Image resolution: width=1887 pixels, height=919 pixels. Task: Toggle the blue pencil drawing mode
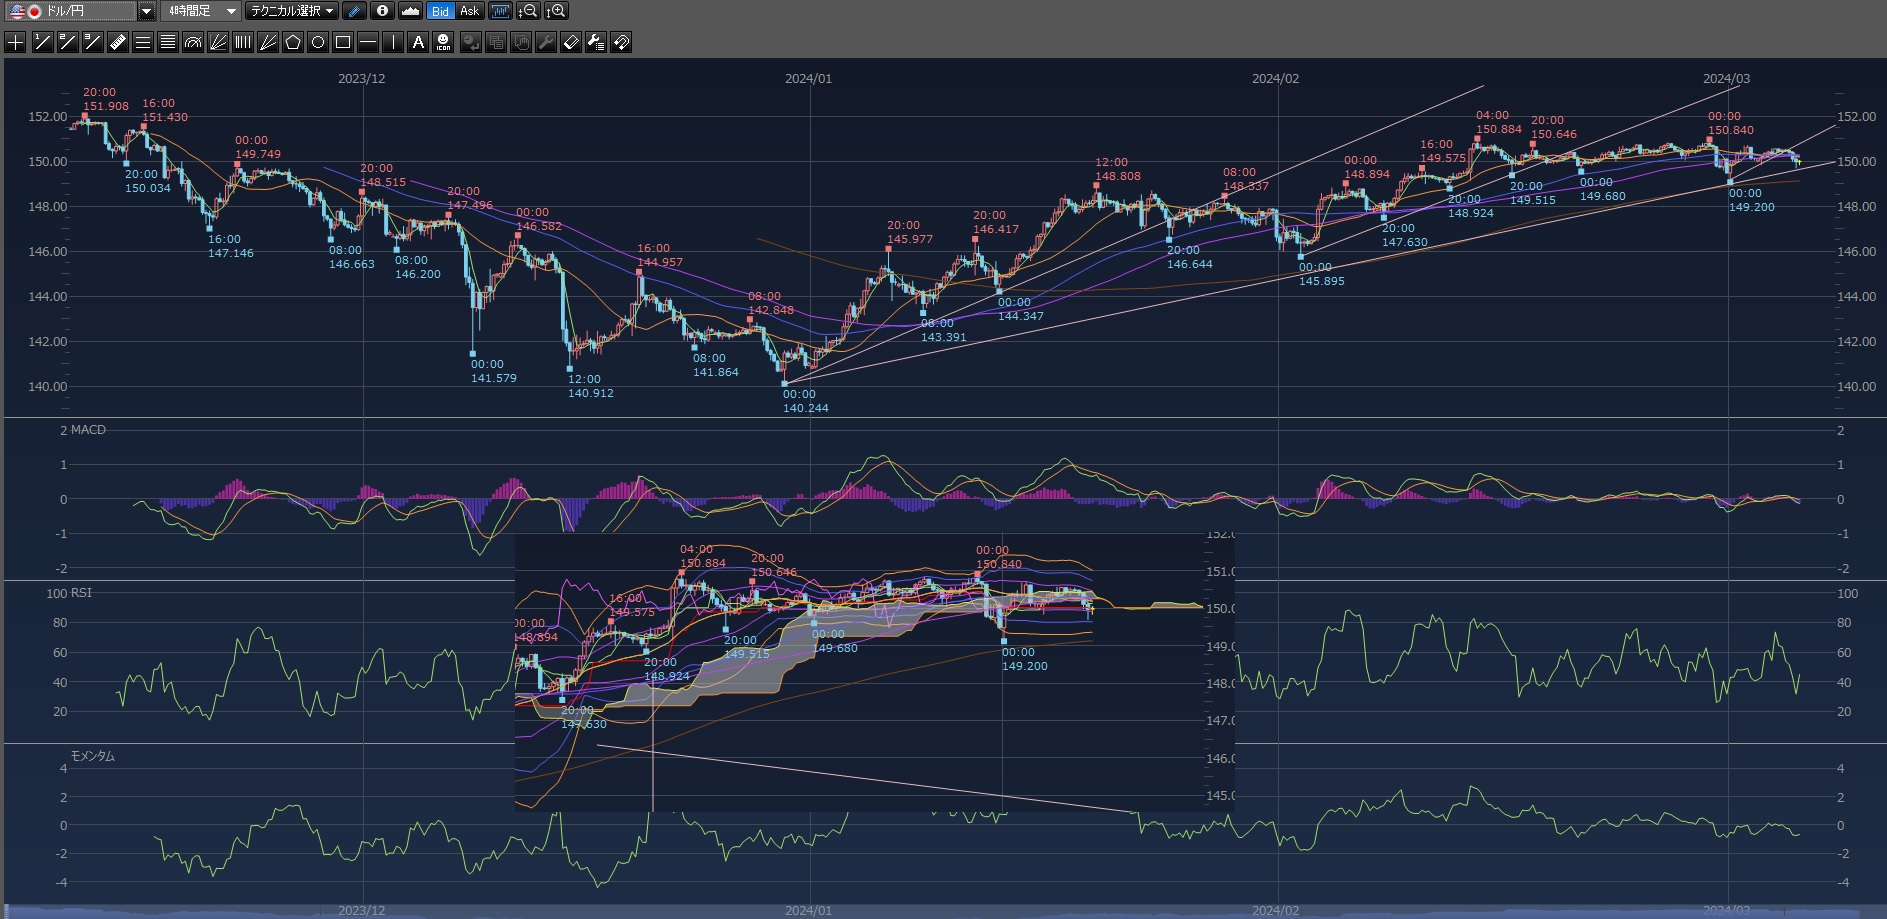click(x=354, y=11)
